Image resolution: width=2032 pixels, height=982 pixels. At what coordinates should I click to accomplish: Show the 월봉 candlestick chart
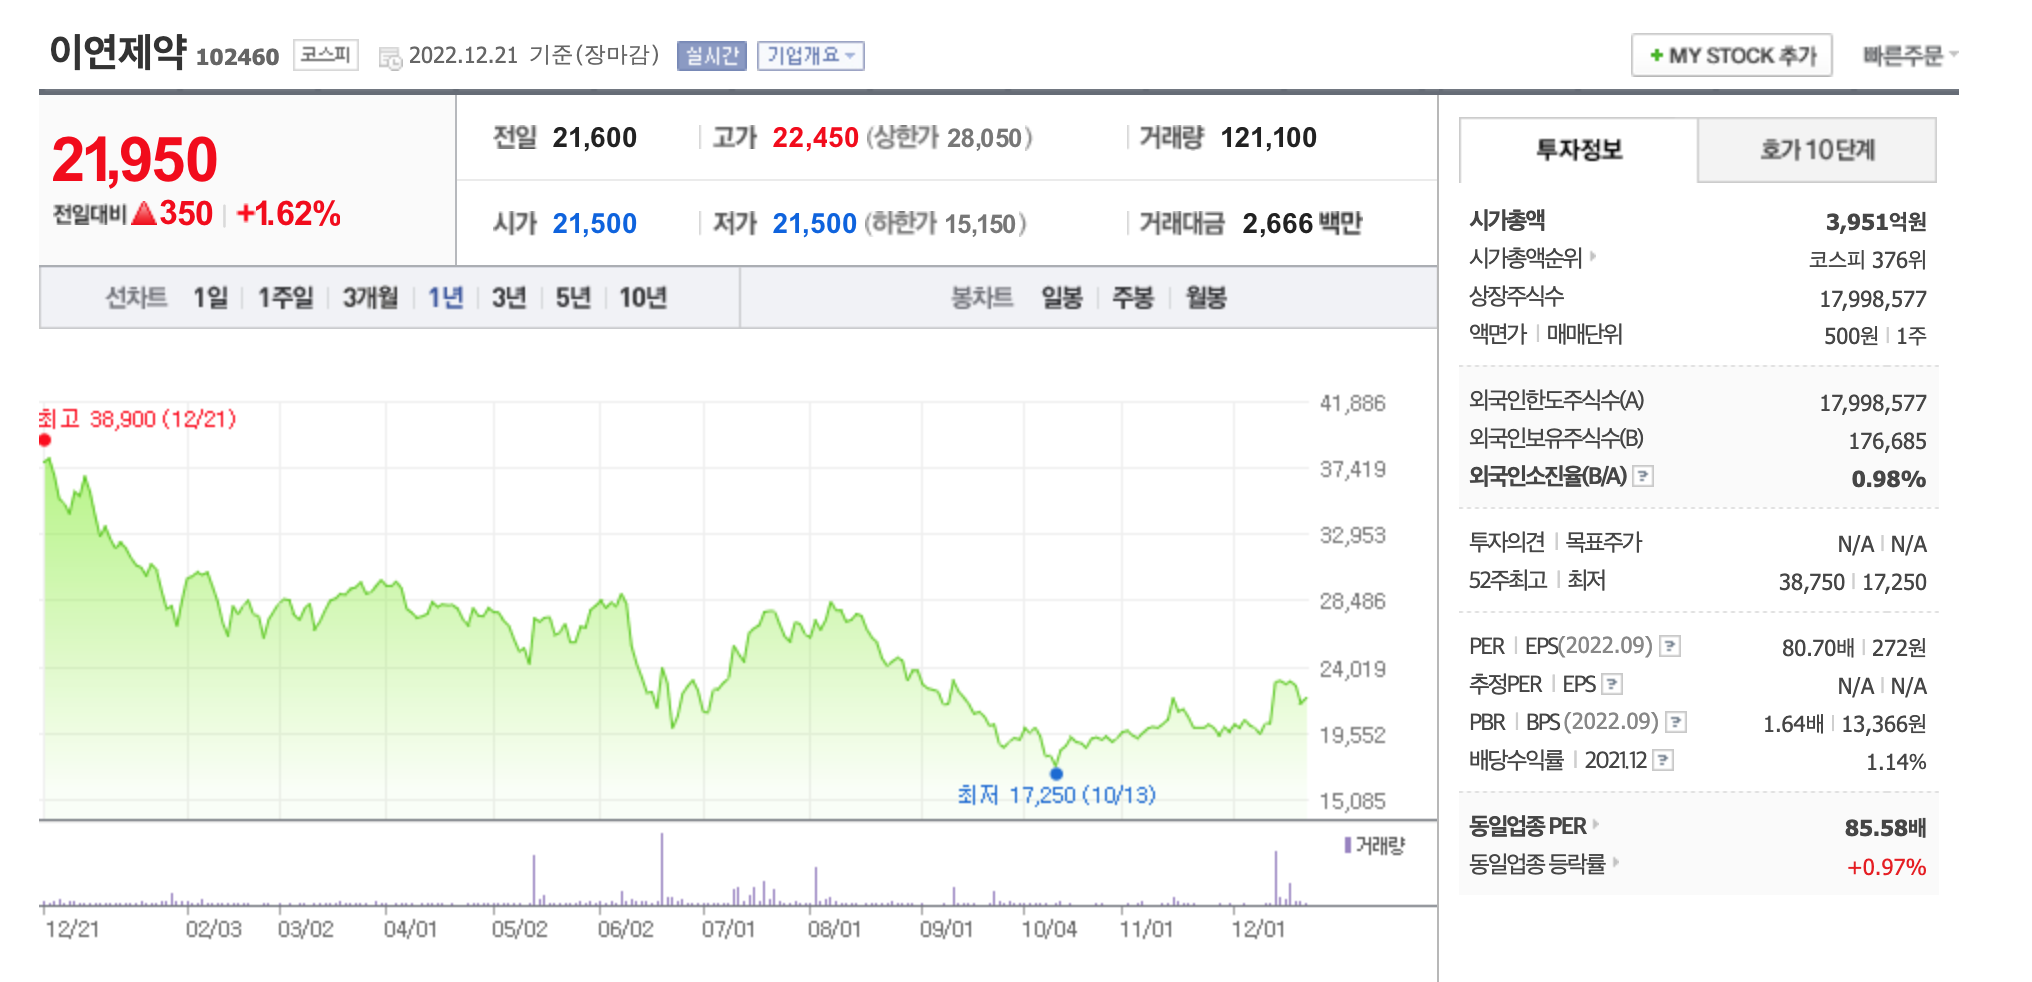[1206, 297]
